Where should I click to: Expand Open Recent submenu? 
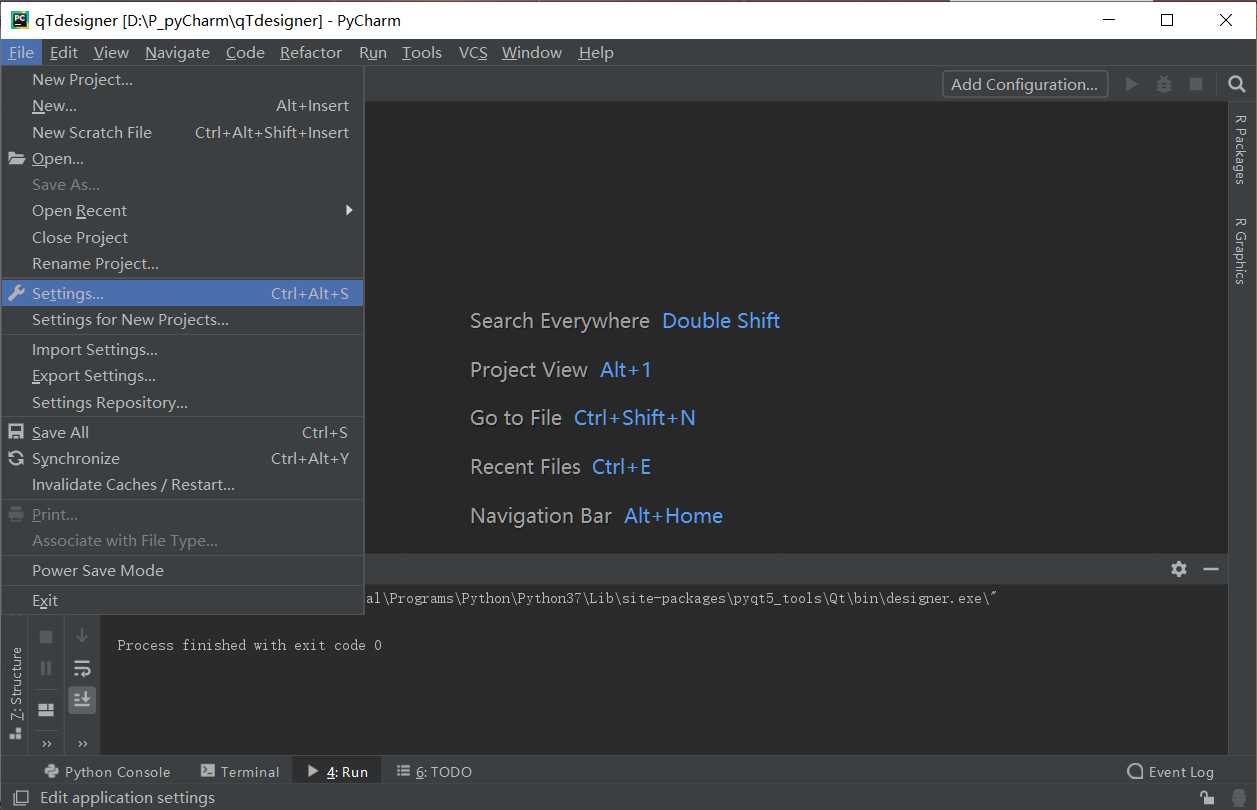click(182, 210)
